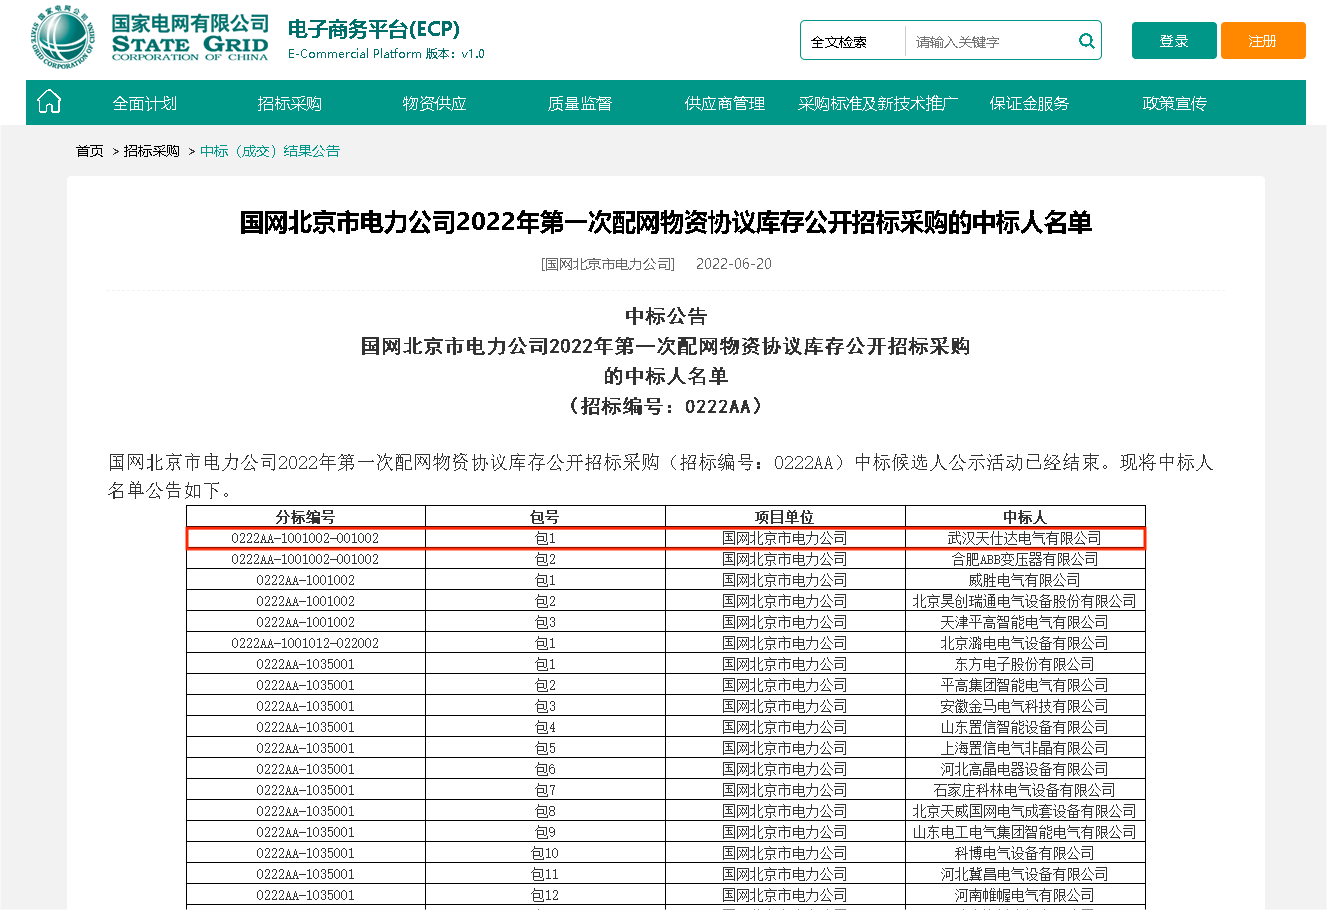This screenshot has width=1327, height=910.
Task: Select cell 威胜电气有限公司
Action: point(1025,580)
